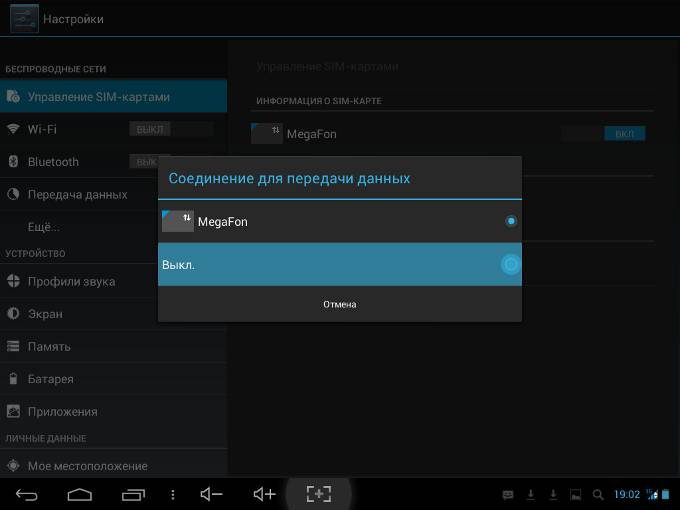Tap the screenshot capture icon
Viewport: 680px width, 510px height.
coord(318,494)
